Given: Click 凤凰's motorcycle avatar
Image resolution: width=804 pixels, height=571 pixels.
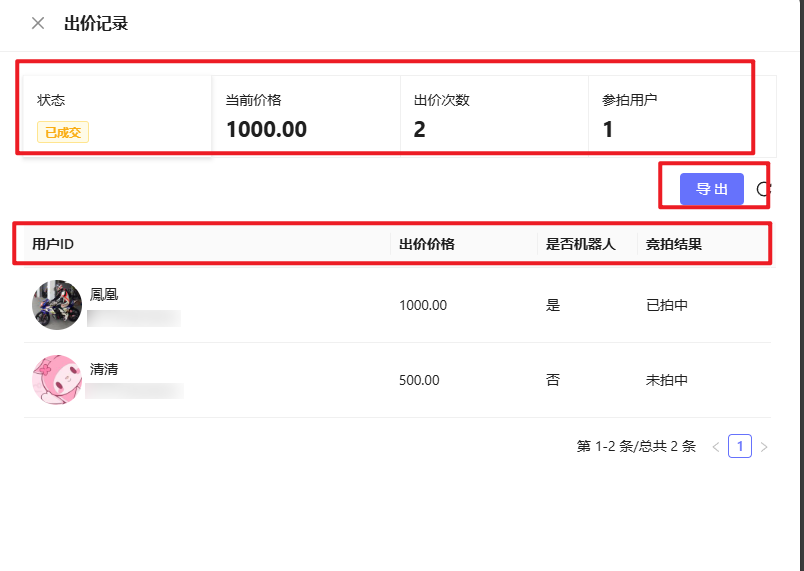Looking at the screenshot, I should 57,305.
